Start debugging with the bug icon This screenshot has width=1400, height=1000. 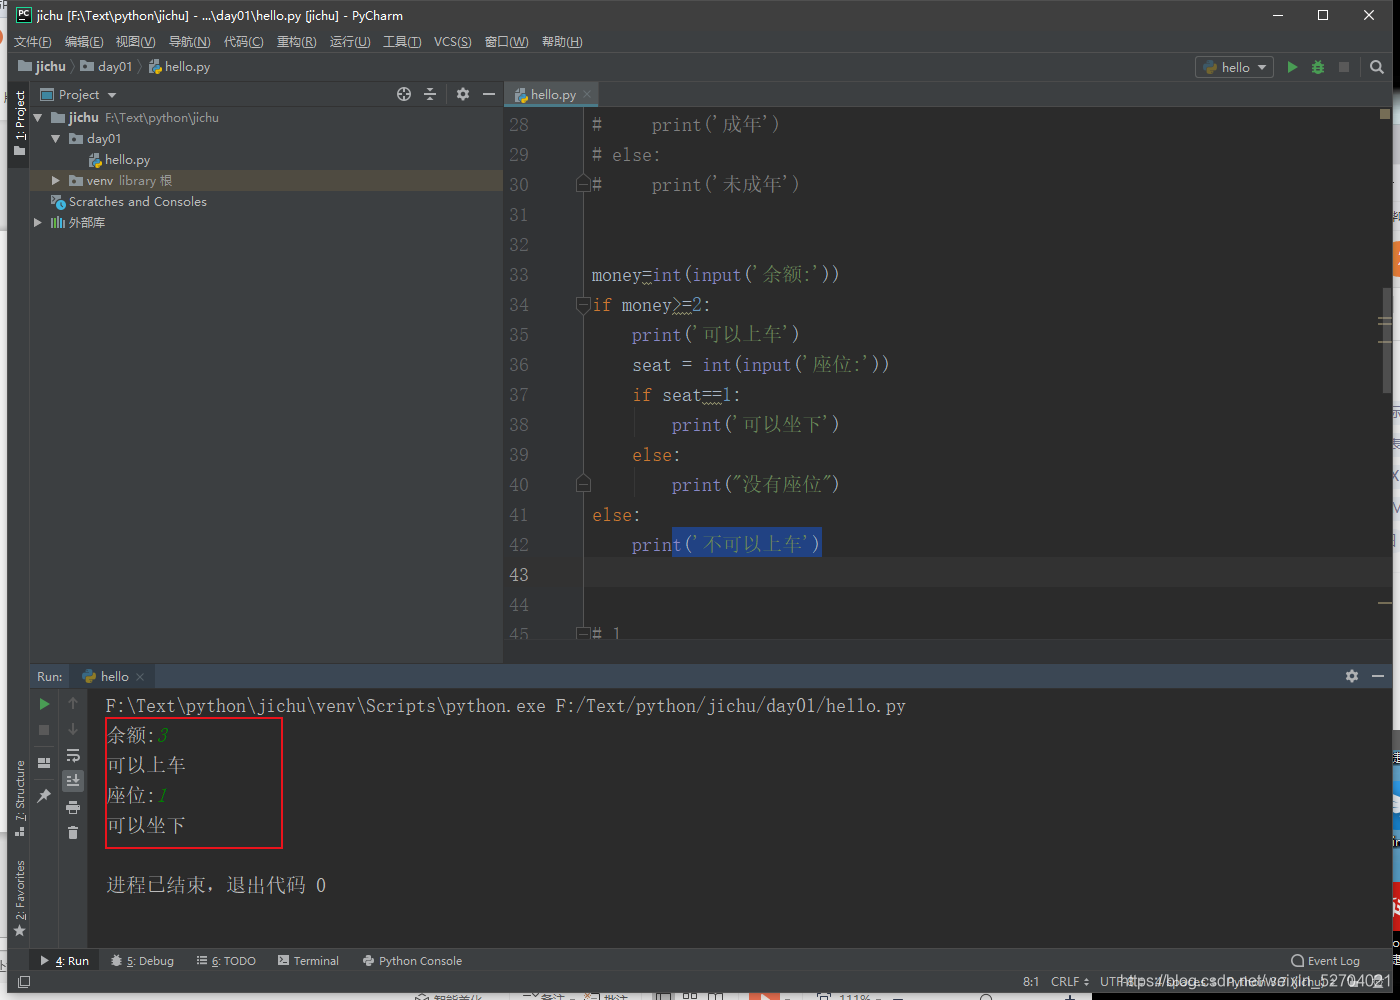click(x=1318, y=67)
